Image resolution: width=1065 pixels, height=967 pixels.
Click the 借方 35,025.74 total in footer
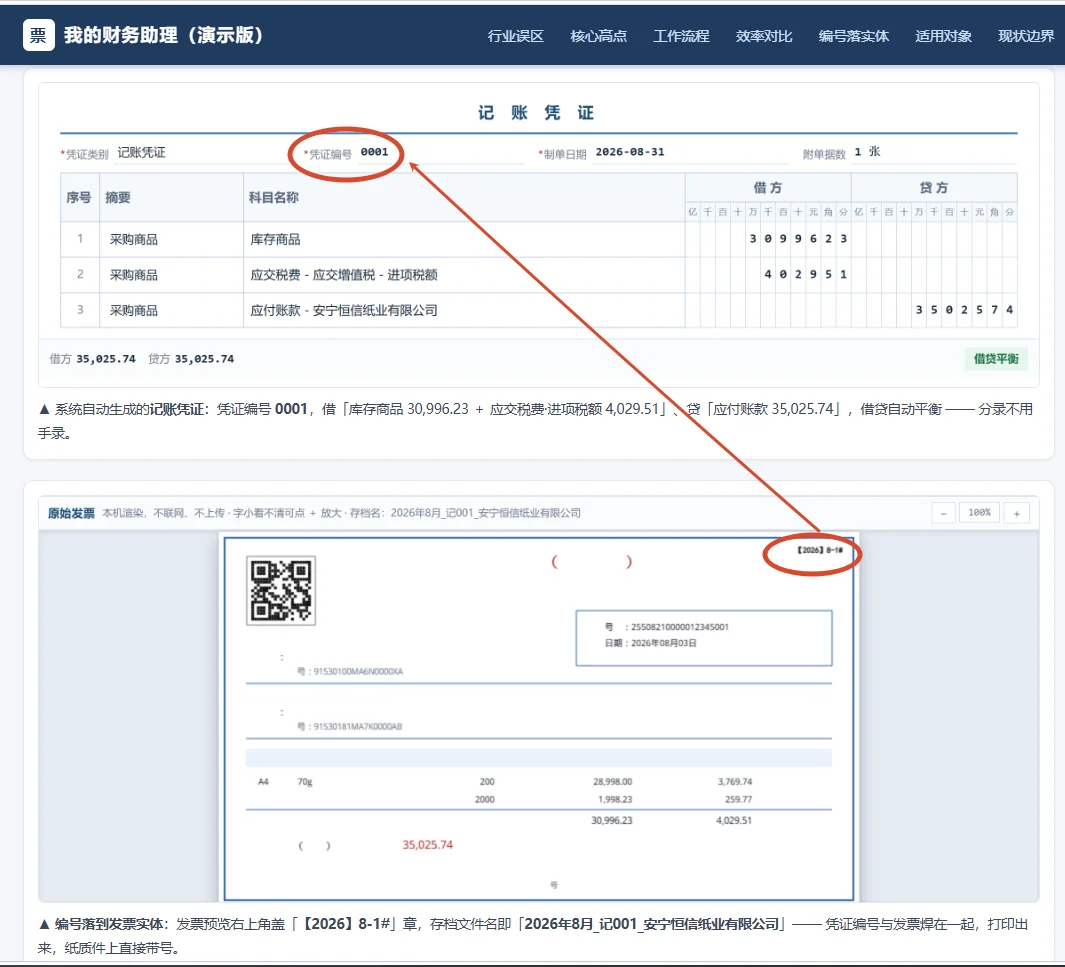[x=92, y=359]
